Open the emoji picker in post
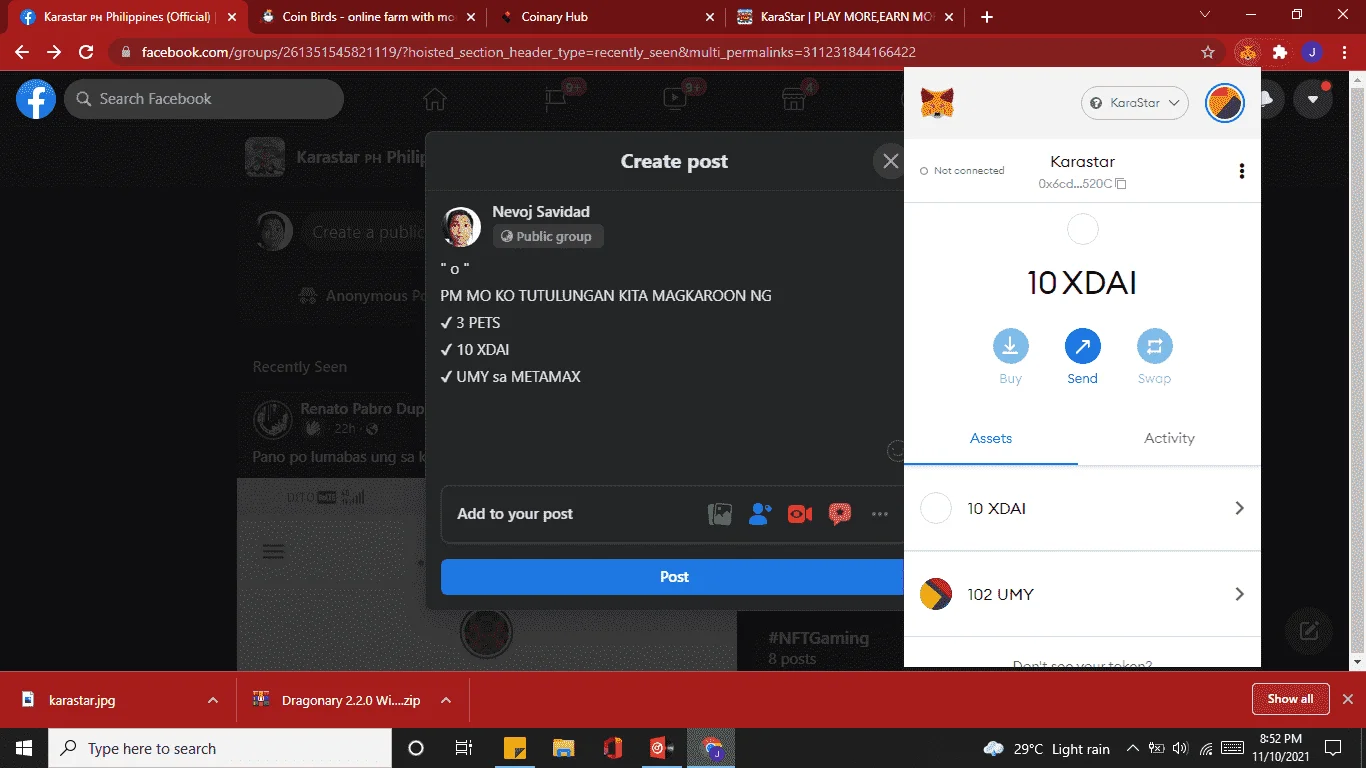Viewport: 1366px width, 768px height. tap(896, 451)
